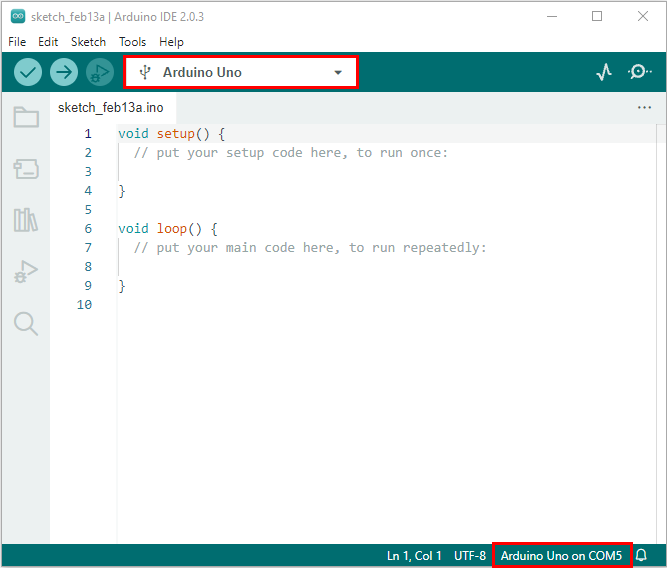The height and width of the screenshot is (568, 667).
Task: Open the Sketchbook folder sidebar icon
Action: coord(26,117)
